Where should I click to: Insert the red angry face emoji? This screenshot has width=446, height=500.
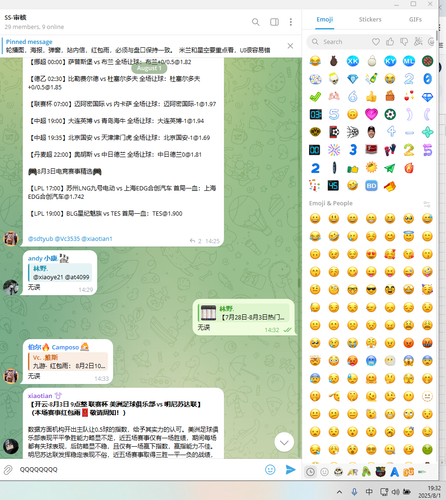(409, 343)
